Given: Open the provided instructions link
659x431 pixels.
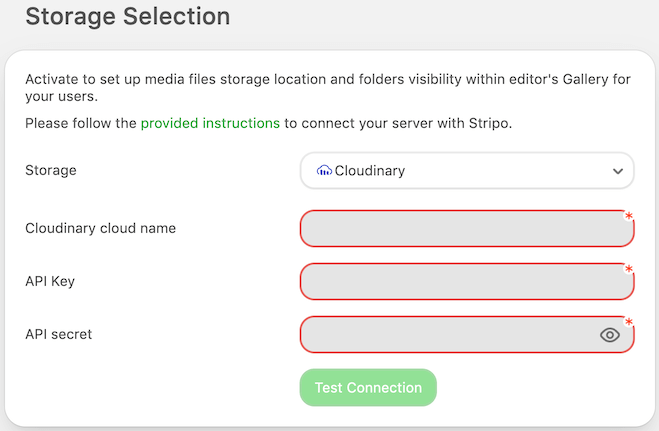Looking at the screenshot, I should tap(210, 124).
